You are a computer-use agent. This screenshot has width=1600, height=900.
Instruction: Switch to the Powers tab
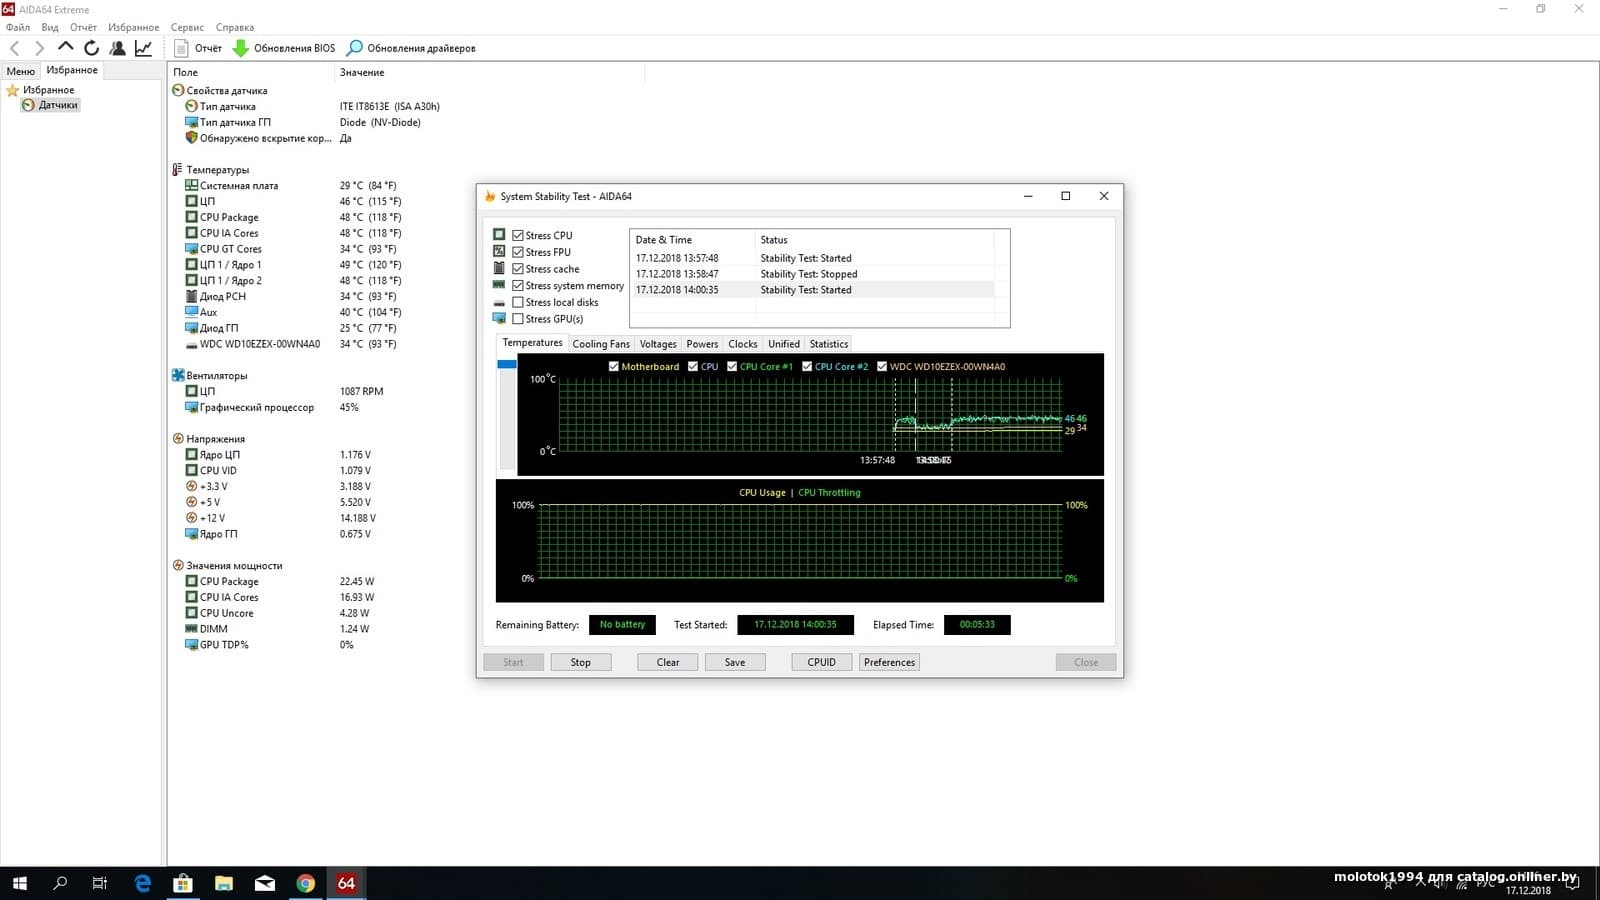[702, 344]
